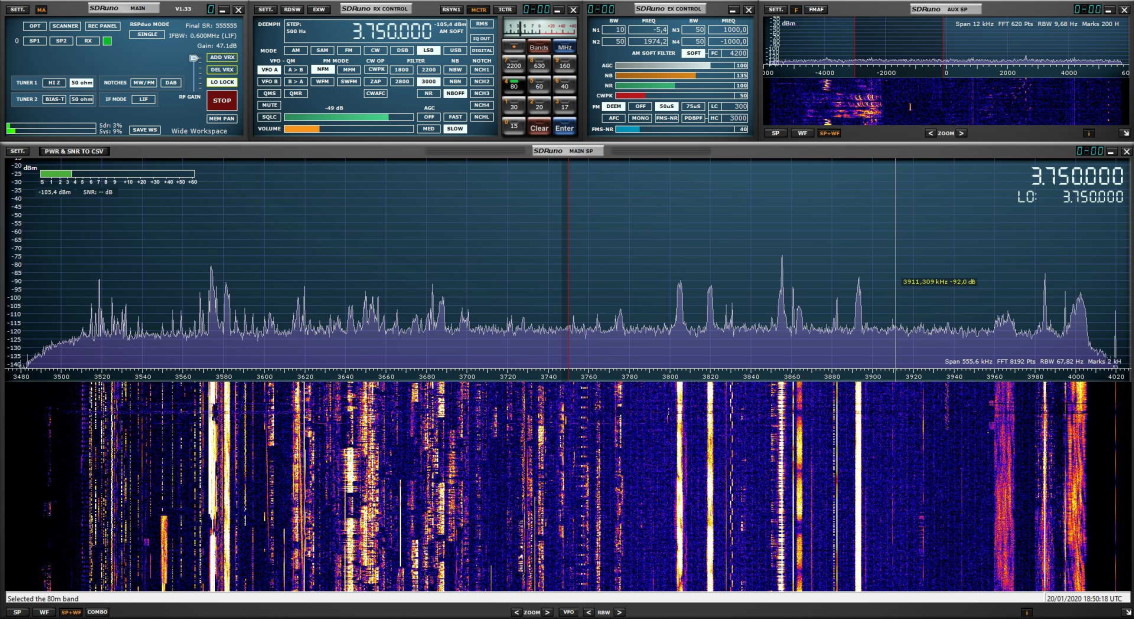The width and height of the screenshot is (1134, 619).
Task: Click SAVE WS button
Action: (145, 130)
